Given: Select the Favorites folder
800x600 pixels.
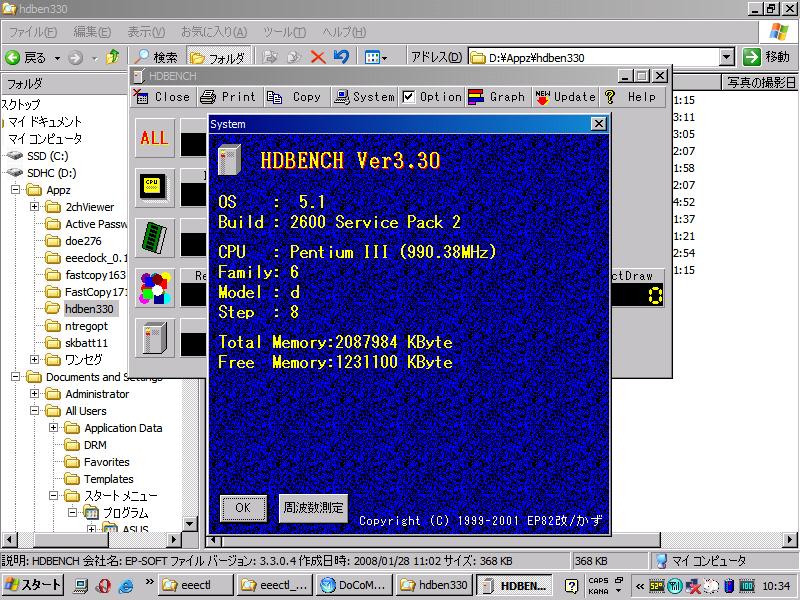Looking at the screenshot, I should pyautogui.click(x=107, y=462).
